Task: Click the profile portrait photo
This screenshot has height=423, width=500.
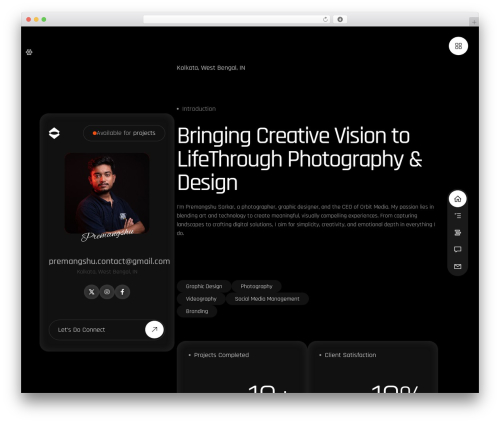Action: pos(107,193)
